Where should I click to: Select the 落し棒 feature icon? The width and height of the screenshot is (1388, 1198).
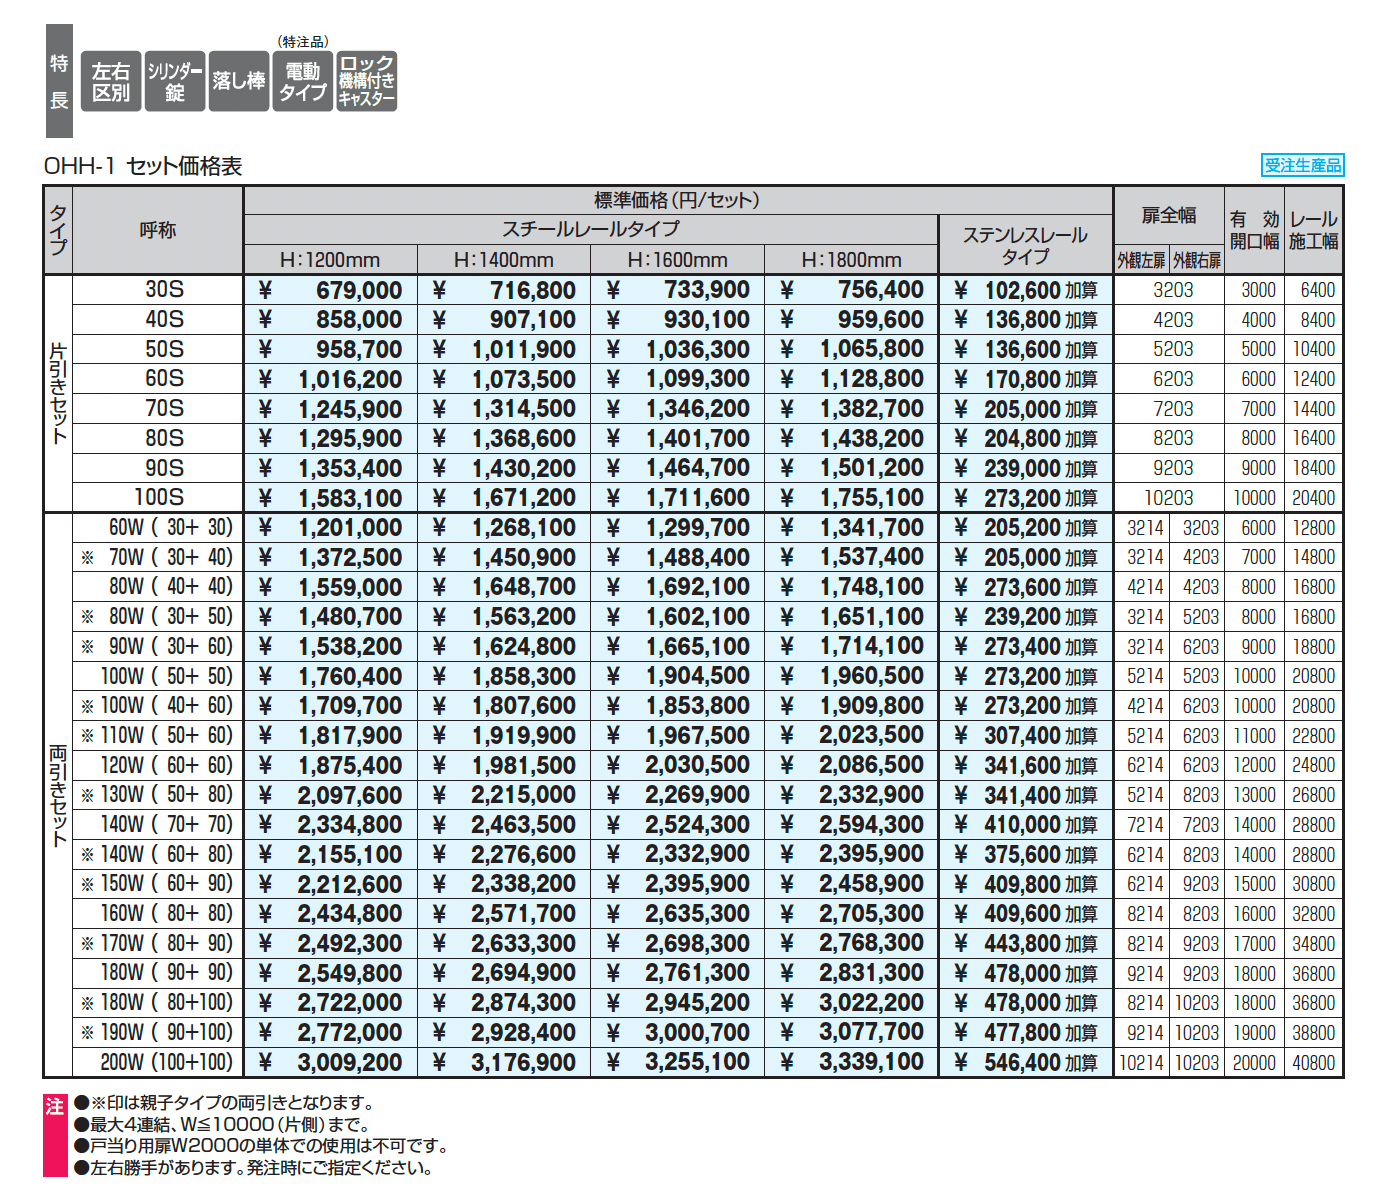coord(239,81)
